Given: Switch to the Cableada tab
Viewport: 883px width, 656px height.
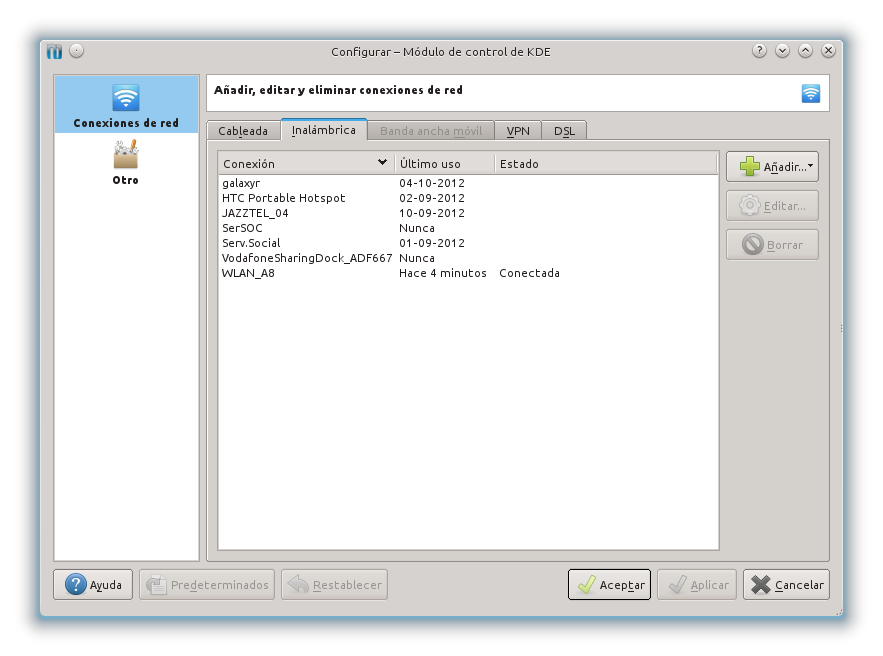Looking at the screenshot, I should [243, 131].
